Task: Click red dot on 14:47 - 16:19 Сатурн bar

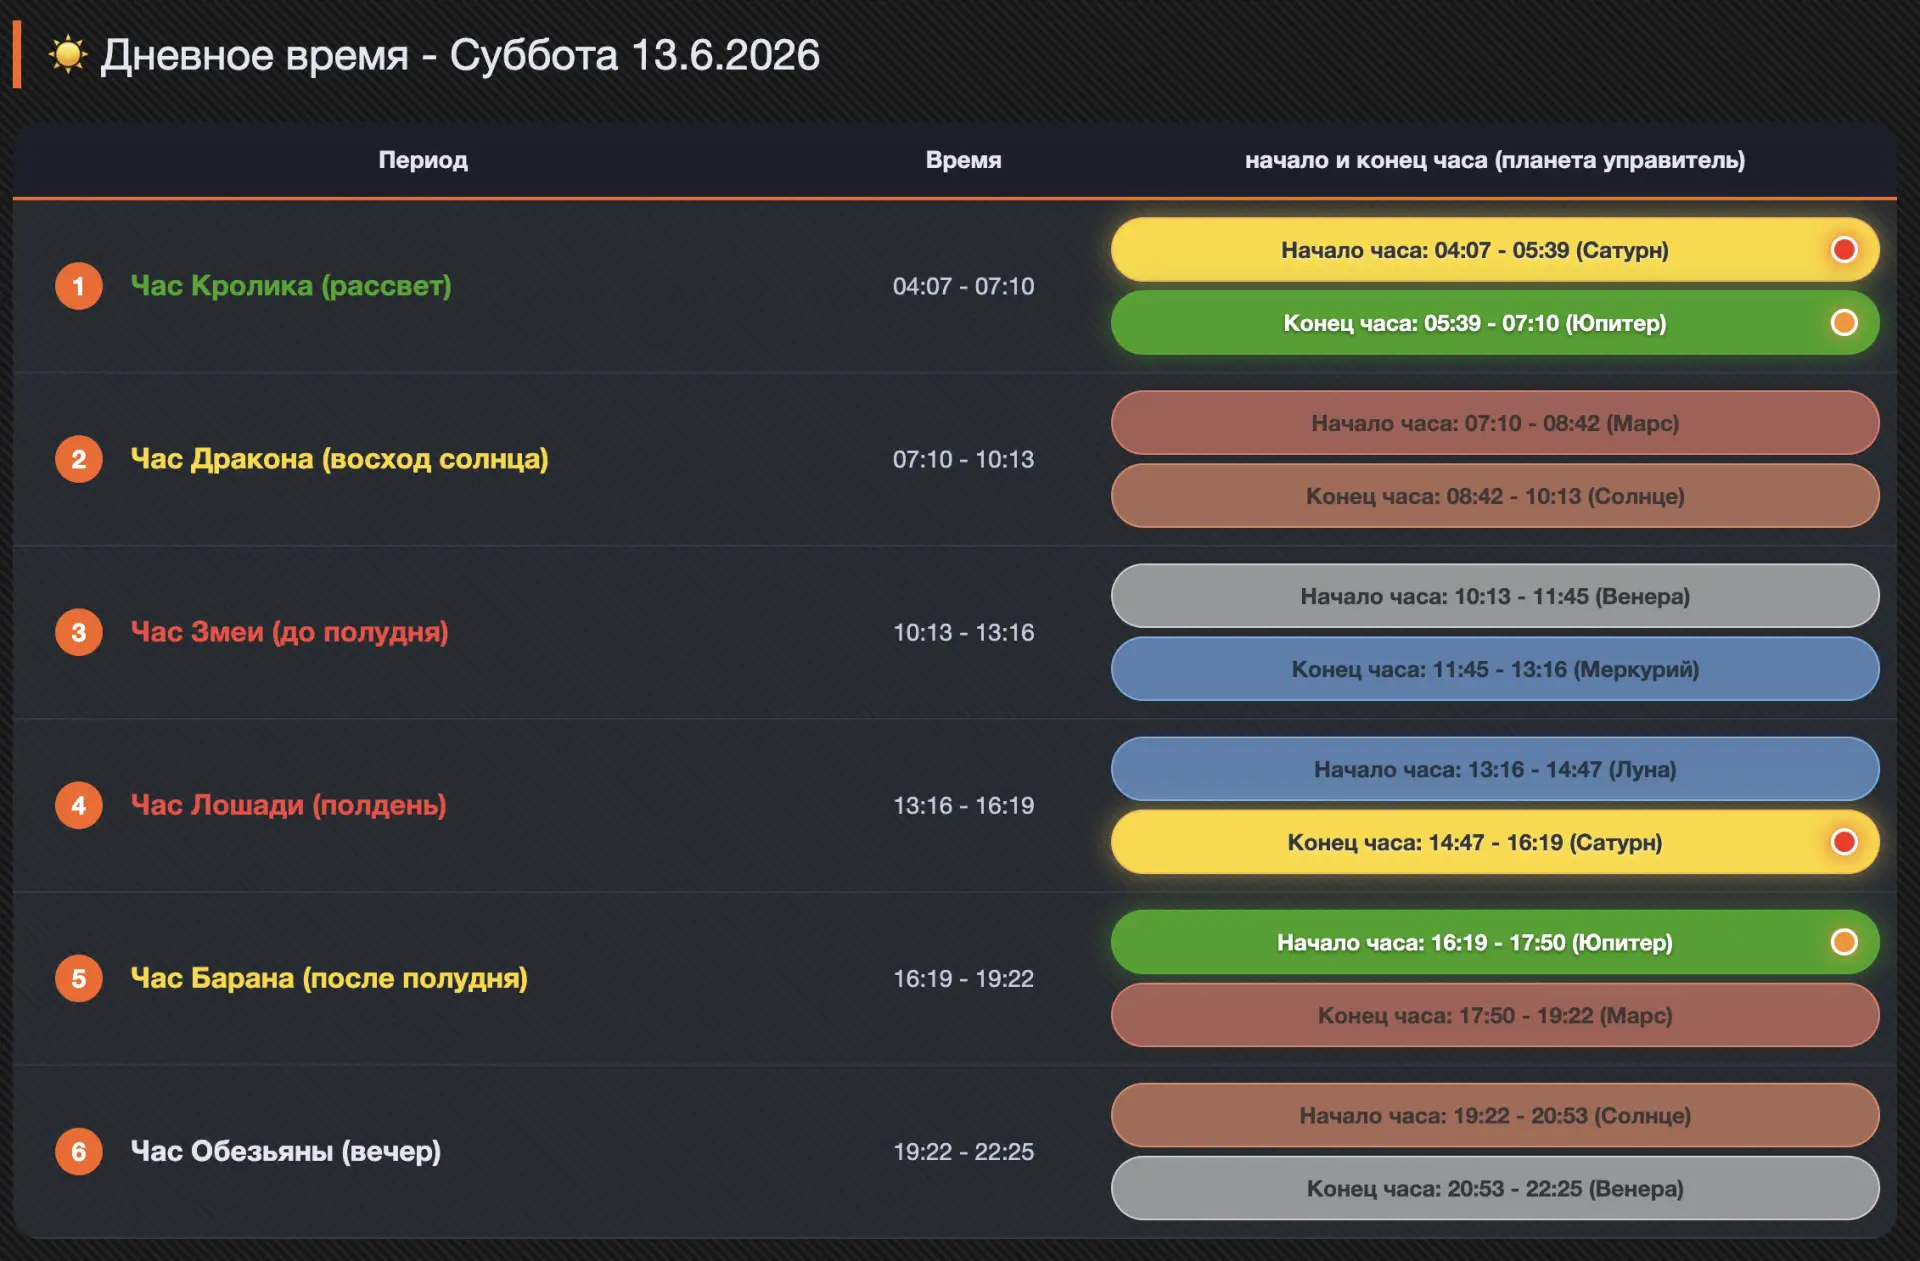Action: click(1844, 842)
